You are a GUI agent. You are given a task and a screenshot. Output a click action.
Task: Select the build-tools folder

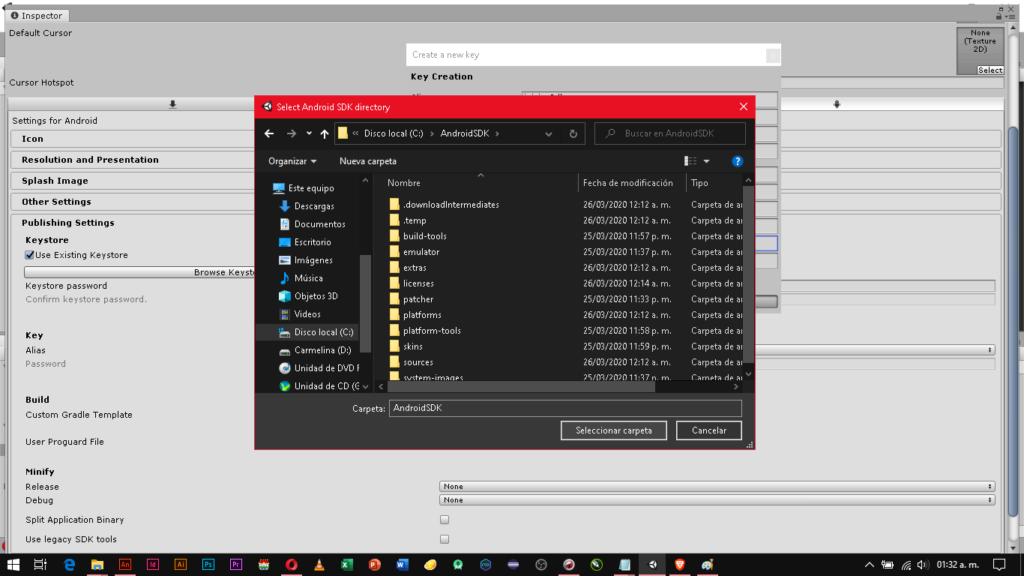click(x=424, y=236)
